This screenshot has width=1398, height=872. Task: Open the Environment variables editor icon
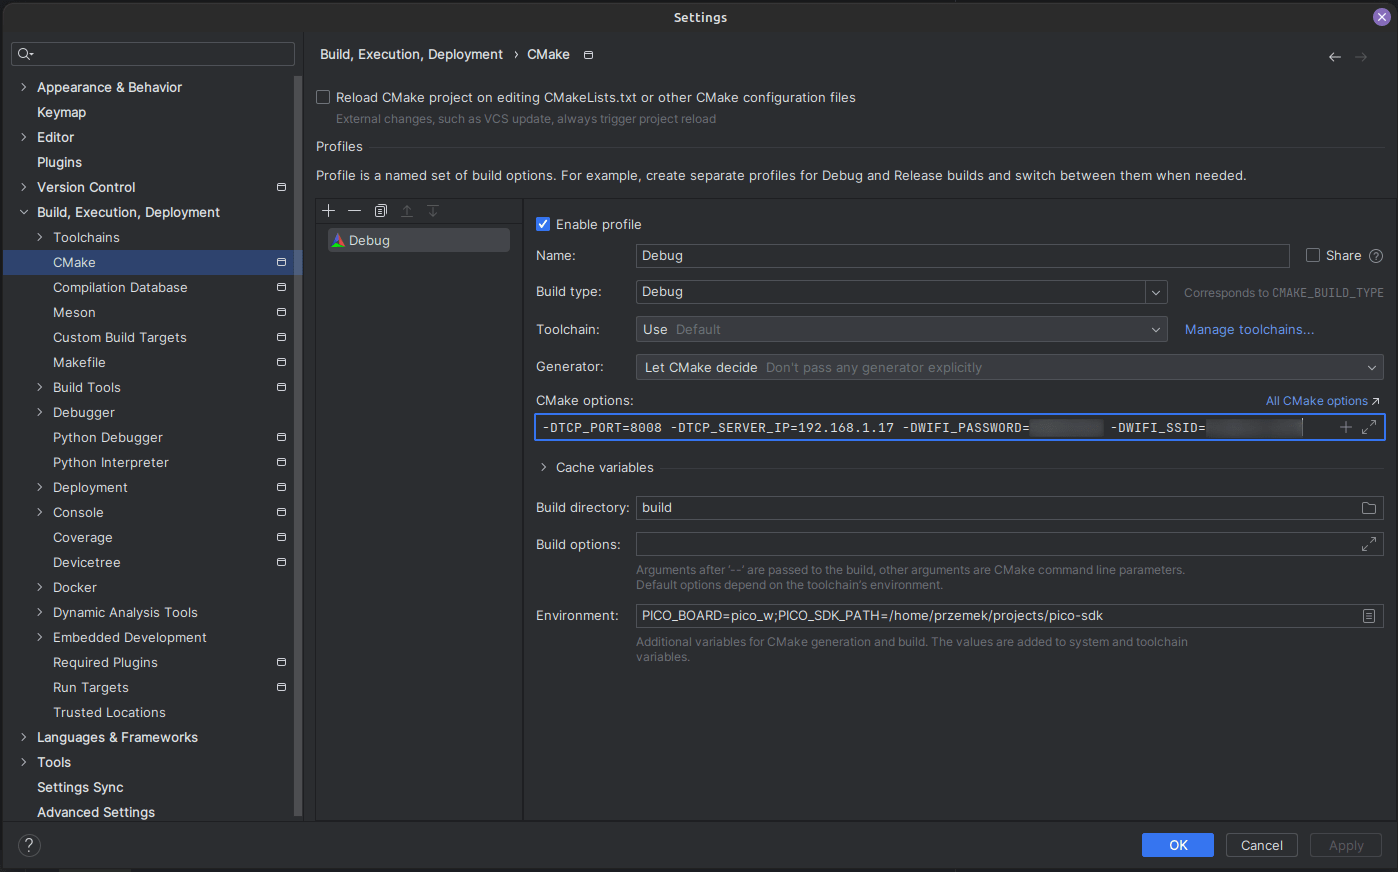[1369, 616]
